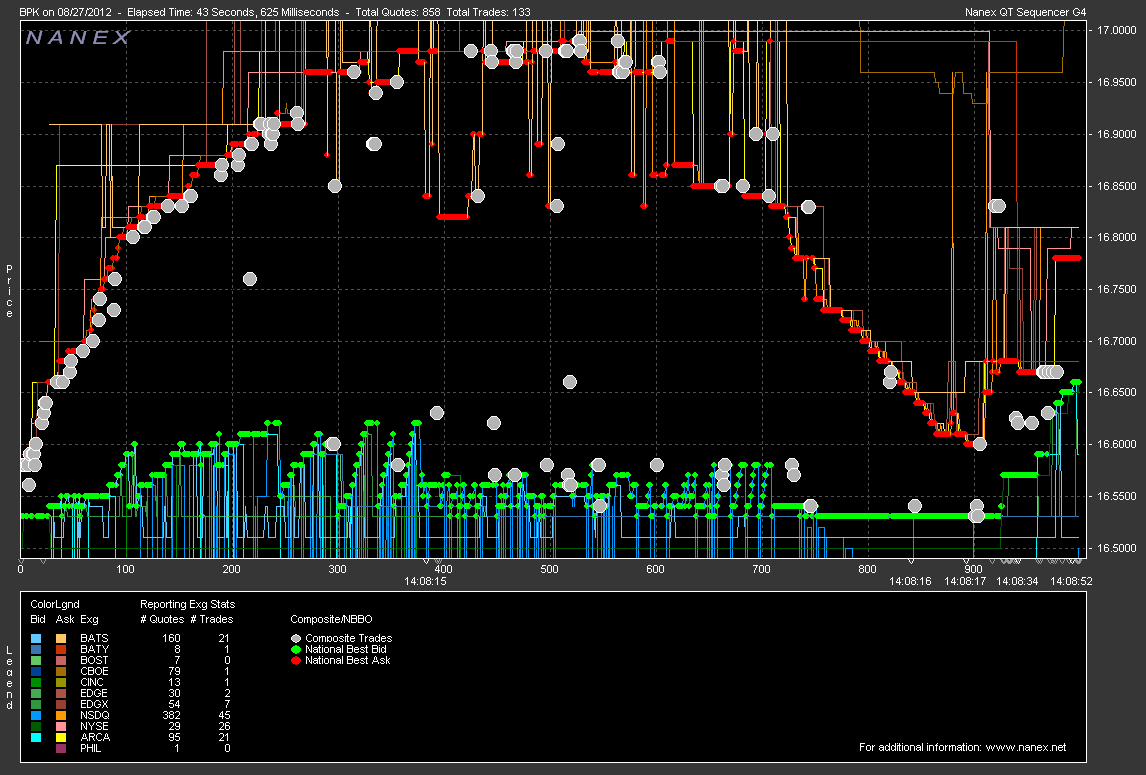Click the CBOE bid color swatch
This screenshot has height=775, width=1146.
coord(37,671)
